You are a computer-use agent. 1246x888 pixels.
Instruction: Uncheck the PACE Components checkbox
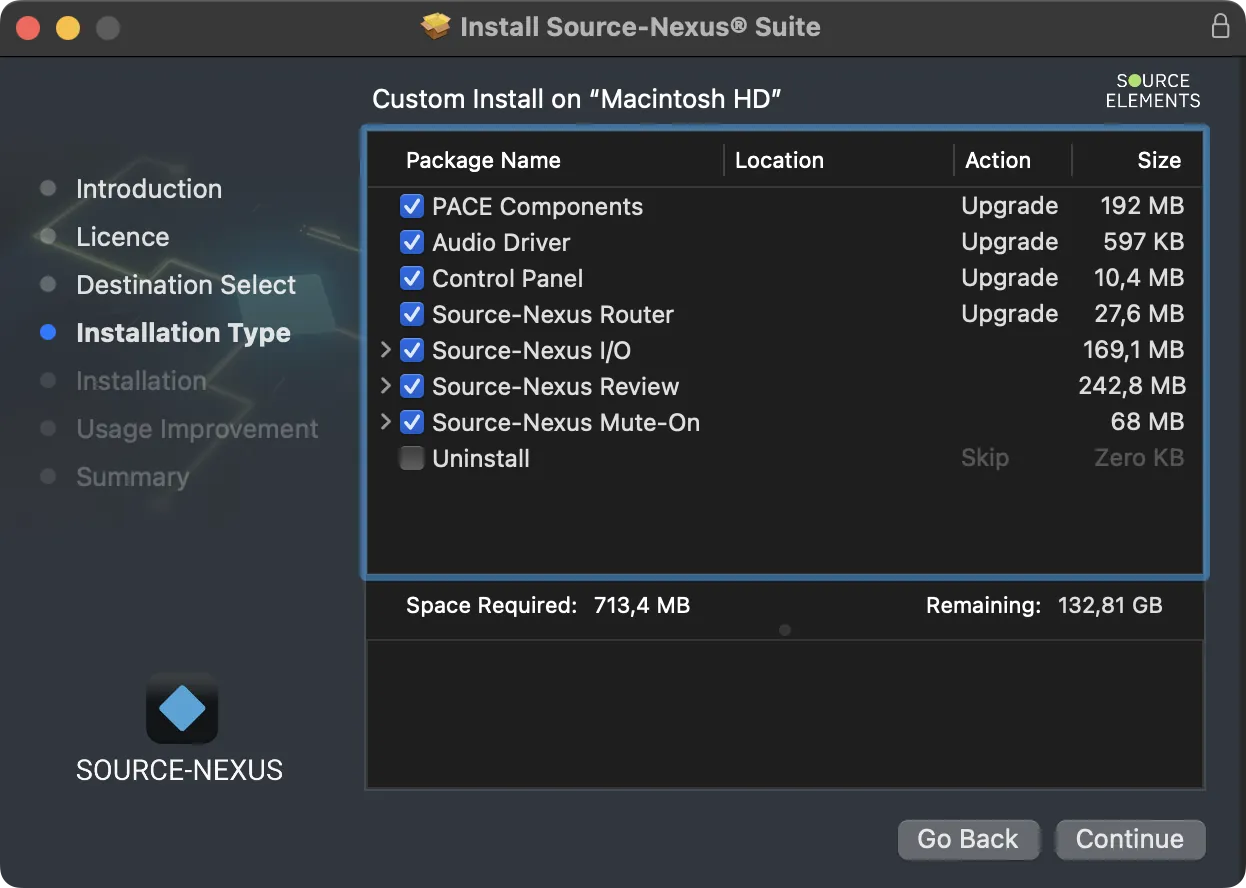(x=412, y=207)
